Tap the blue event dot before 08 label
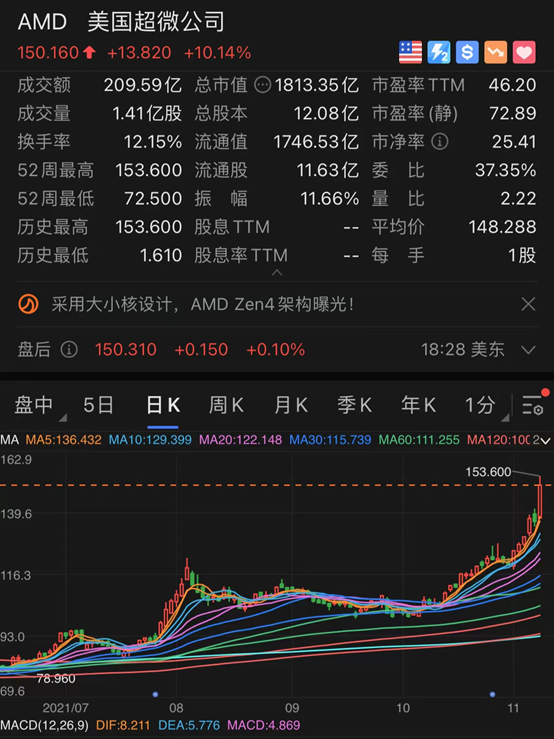 click(156, 694)
